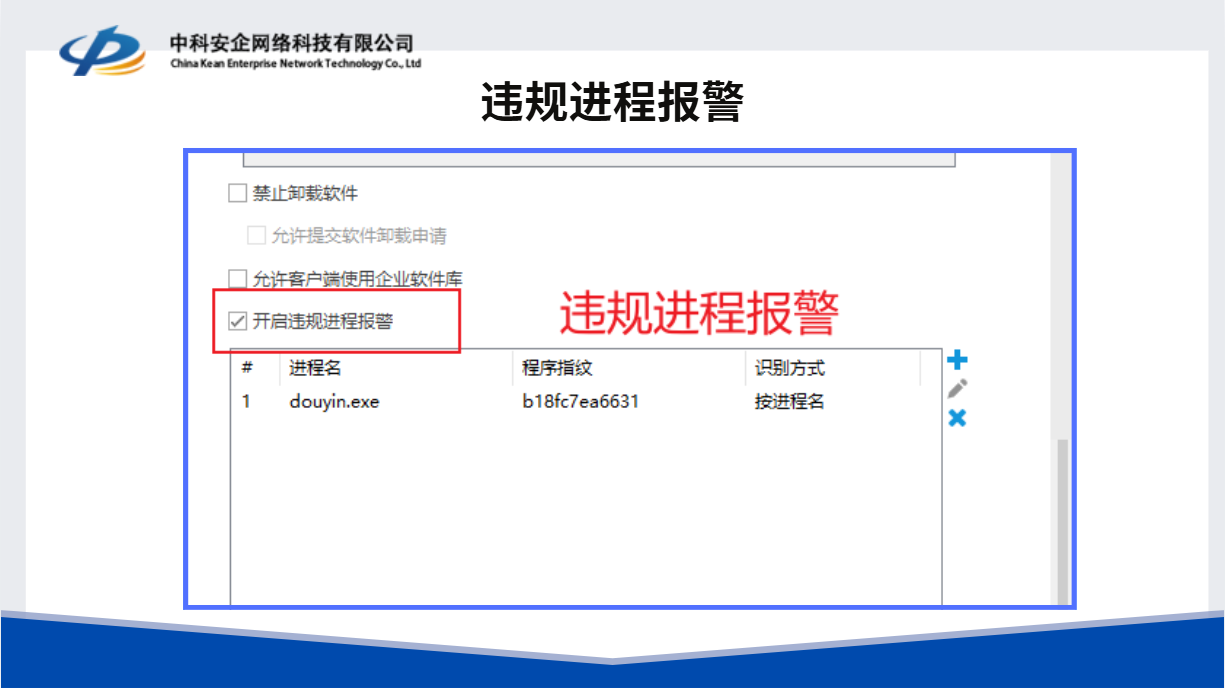Click the 进程名 column header
The image size is (1225, 688).
[x=315, y=368]
